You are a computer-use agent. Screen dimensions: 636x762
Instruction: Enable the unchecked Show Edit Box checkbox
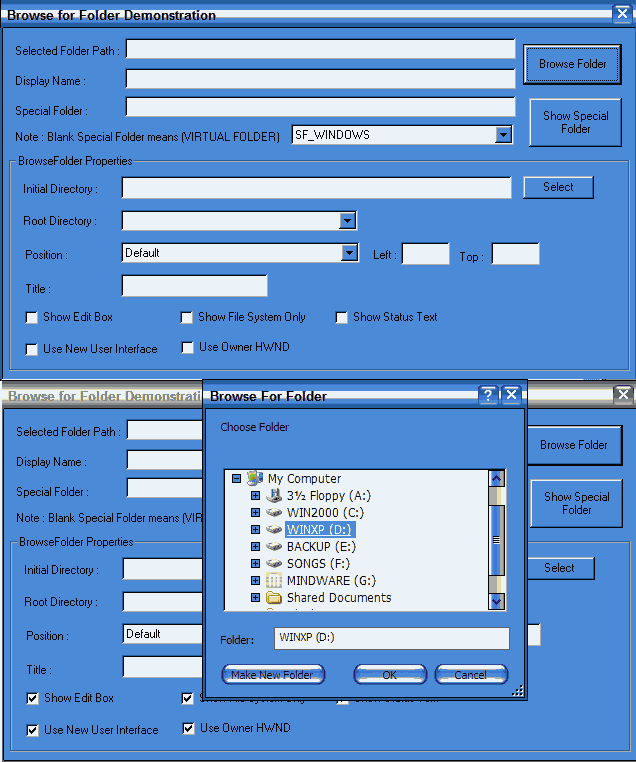[x=32, y=317]
